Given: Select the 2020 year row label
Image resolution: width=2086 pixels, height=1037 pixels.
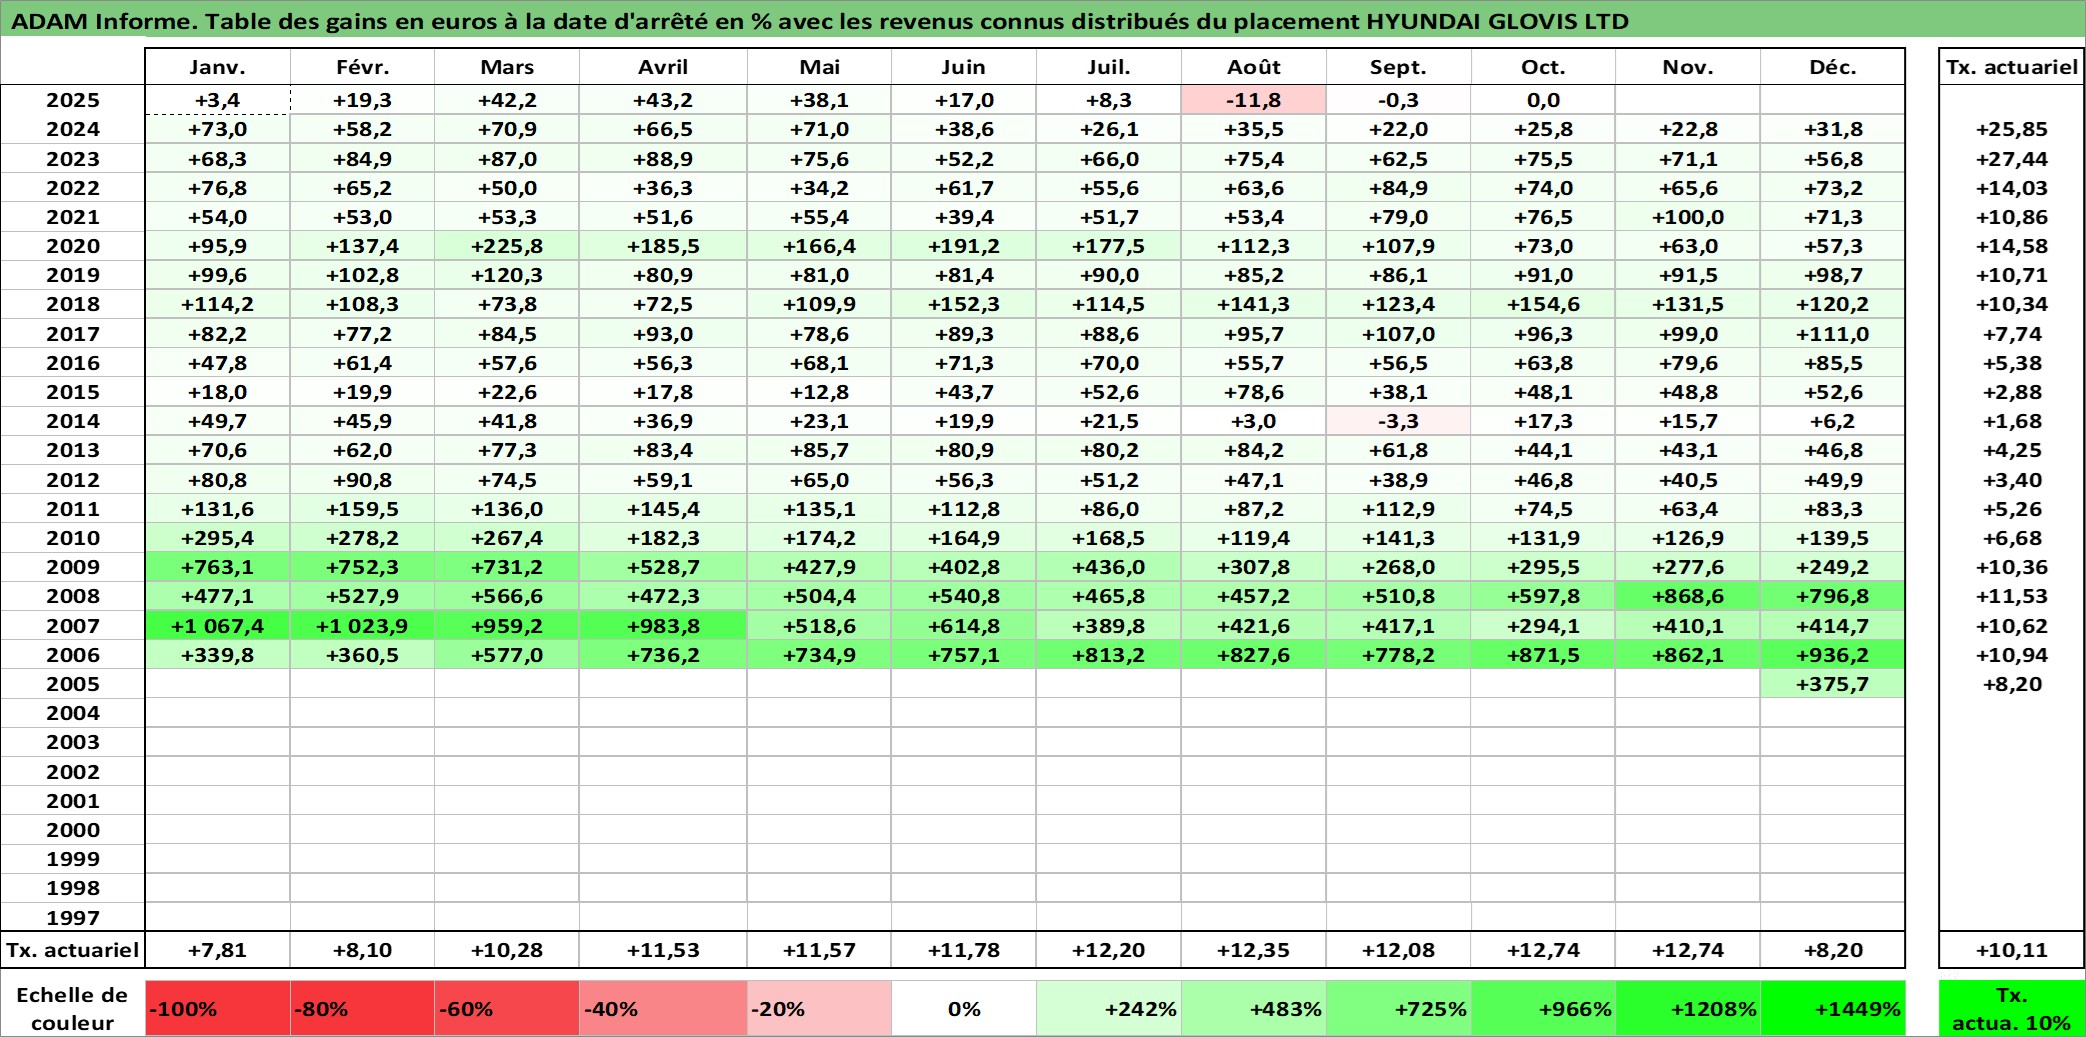Looking at the screenshot, I should tap(73, 246).
